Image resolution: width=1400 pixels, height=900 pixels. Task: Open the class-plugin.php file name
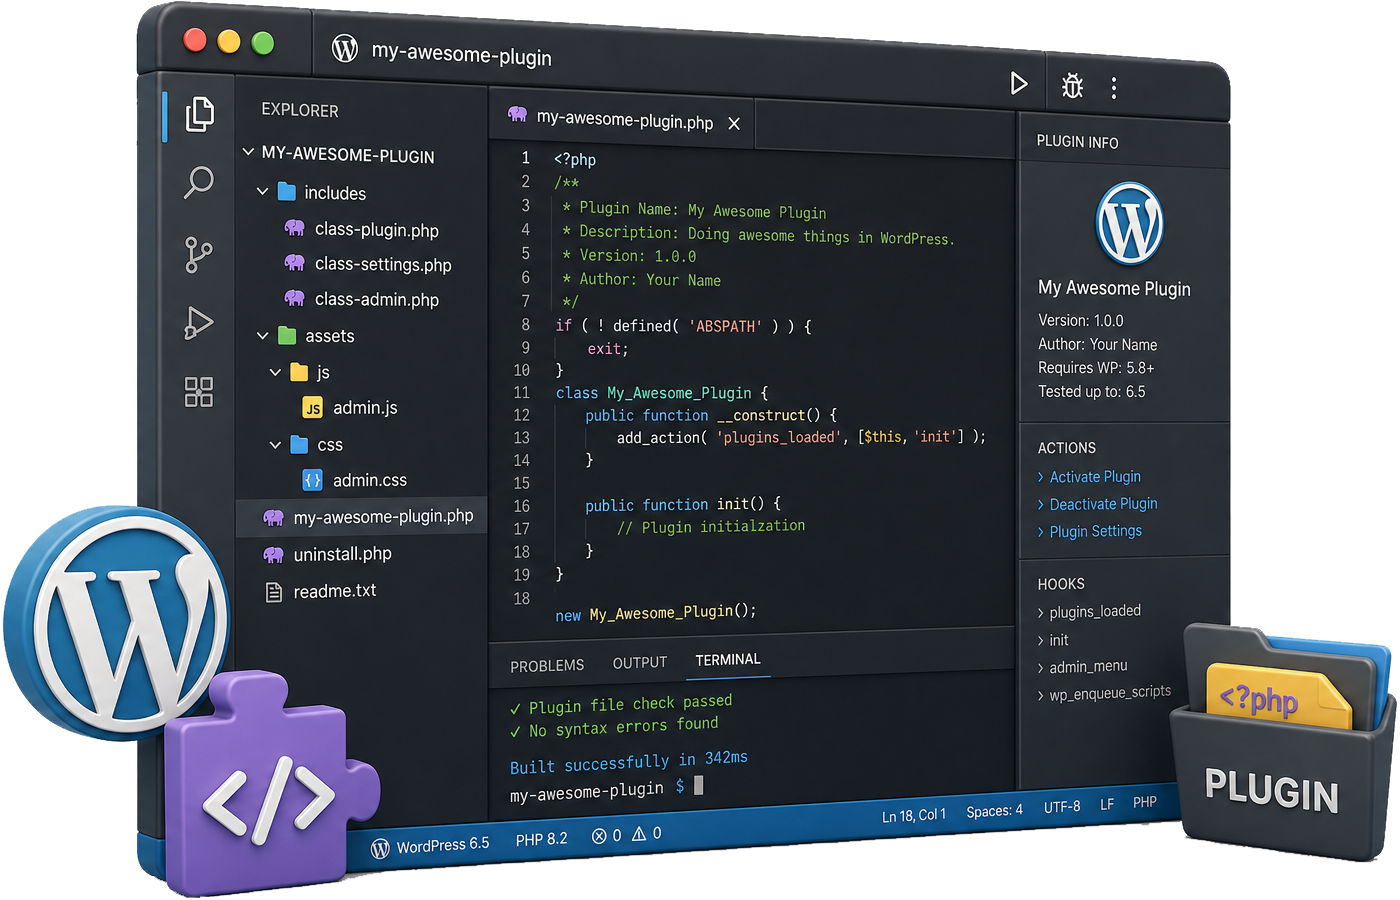pyautogui.click(x=376, y=230)
